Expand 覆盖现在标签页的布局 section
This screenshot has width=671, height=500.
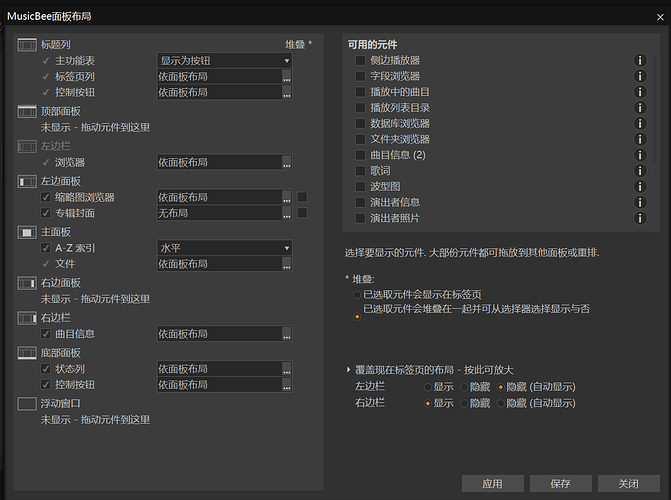348,369
